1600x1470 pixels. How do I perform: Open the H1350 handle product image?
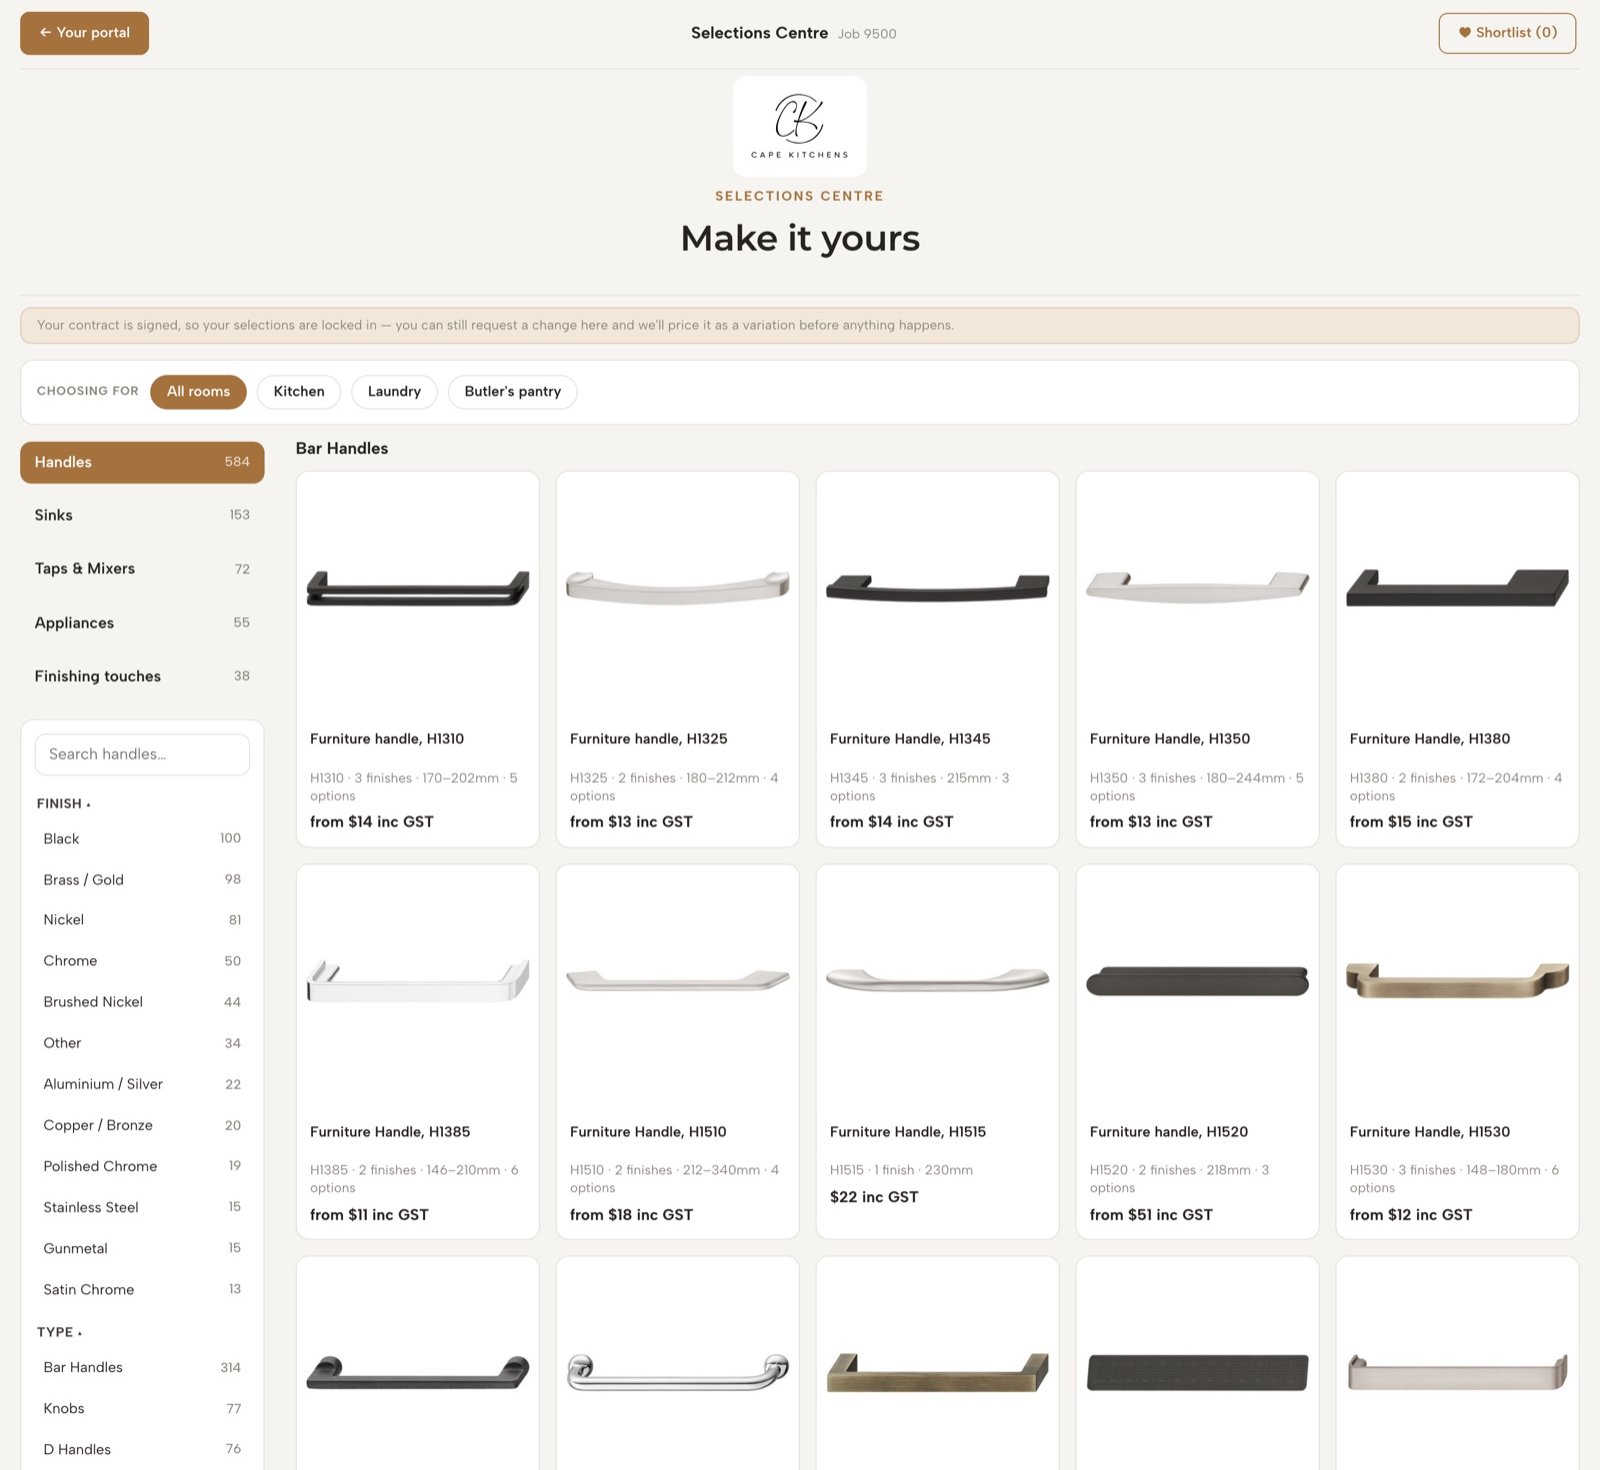point(1198,586)
